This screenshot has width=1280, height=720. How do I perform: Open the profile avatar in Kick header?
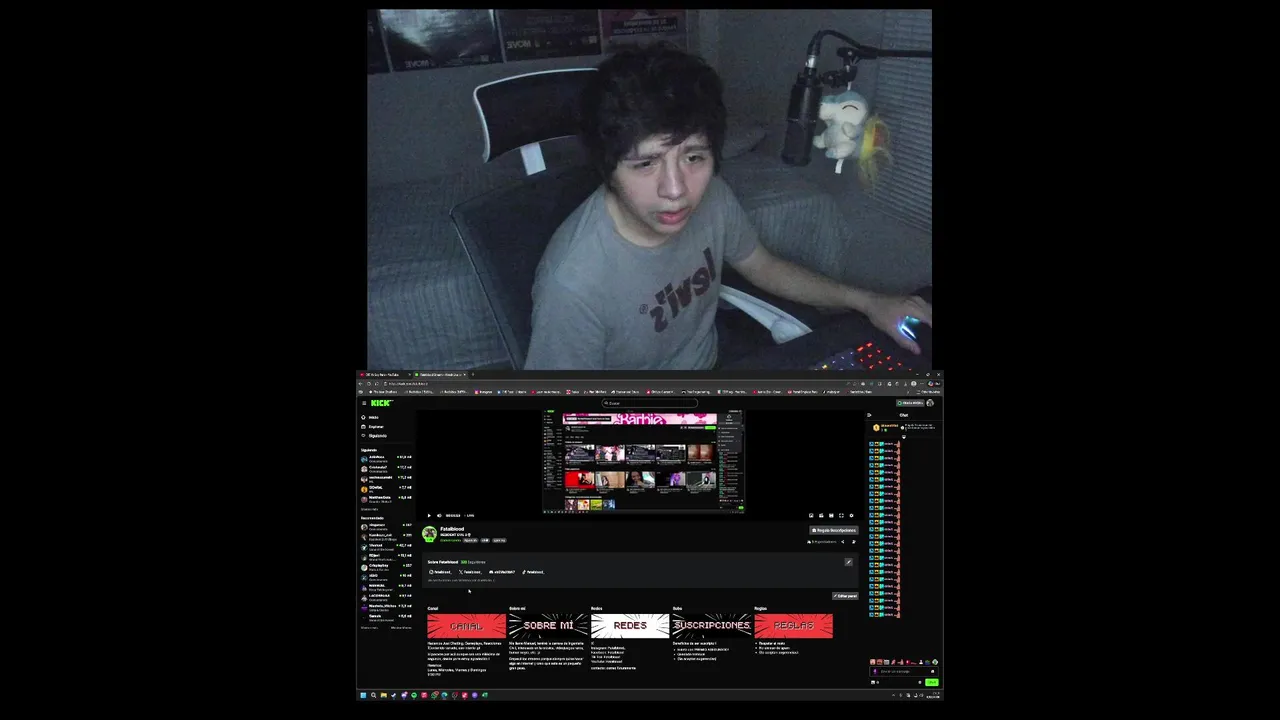[x=930, y=403]
